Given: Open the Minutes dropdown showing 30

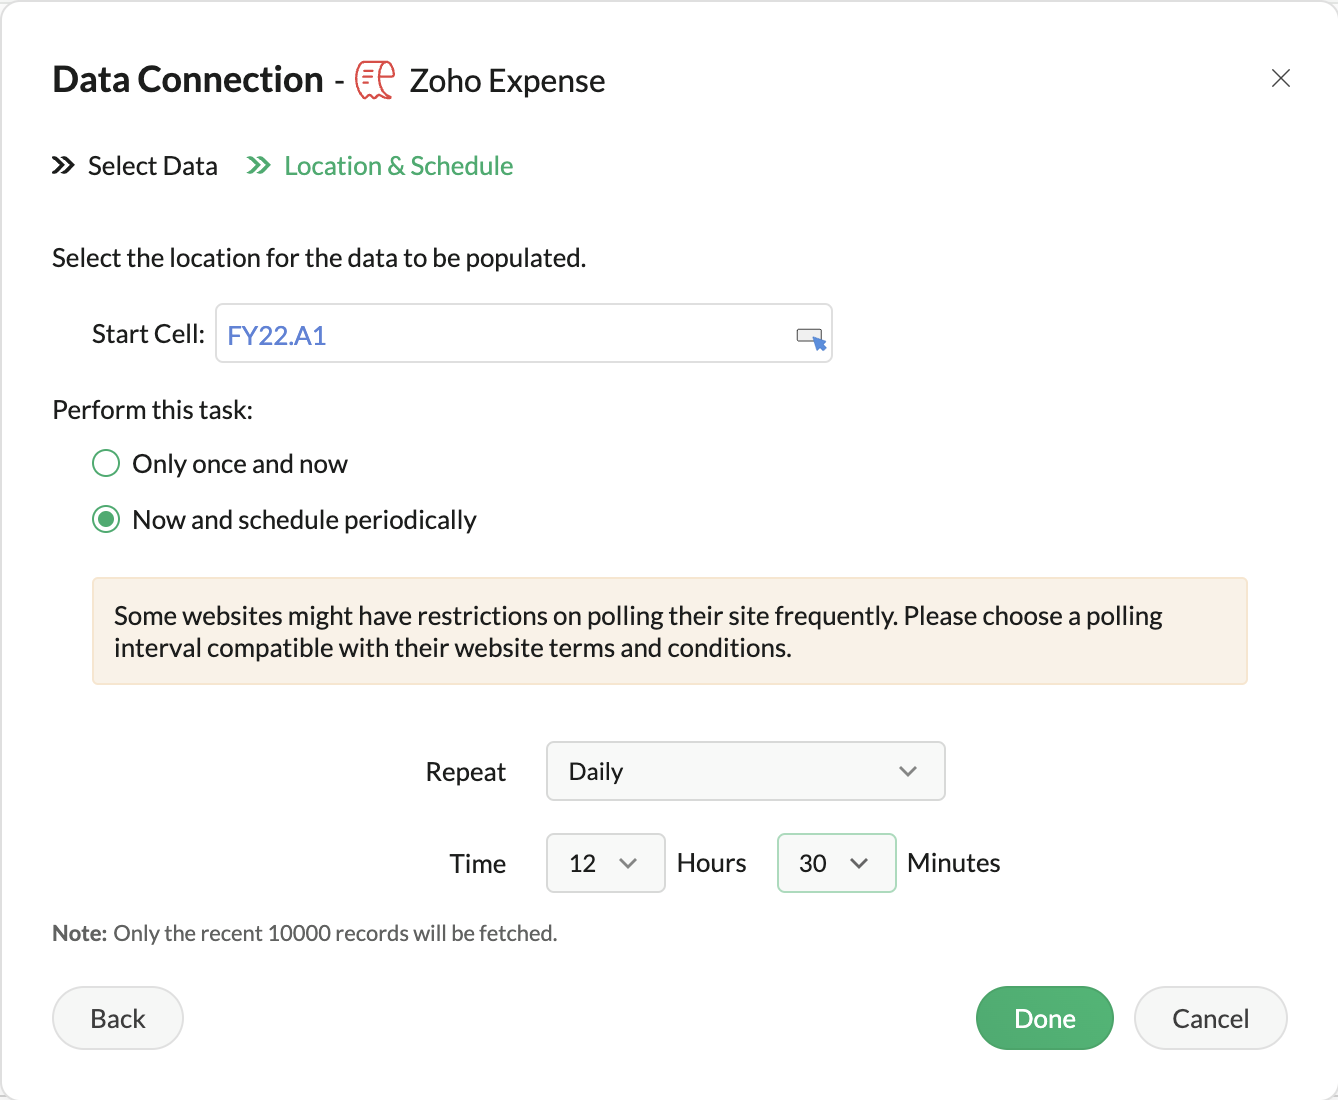Looking at the screenshot, I should 837,863.
